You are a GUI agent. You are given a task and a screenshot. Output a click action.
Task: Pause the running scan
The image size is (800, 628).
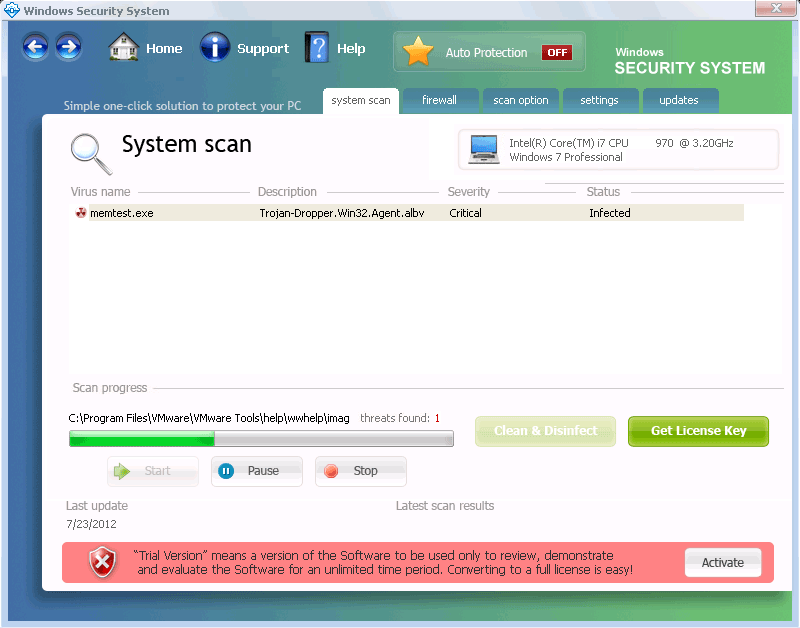256,471
